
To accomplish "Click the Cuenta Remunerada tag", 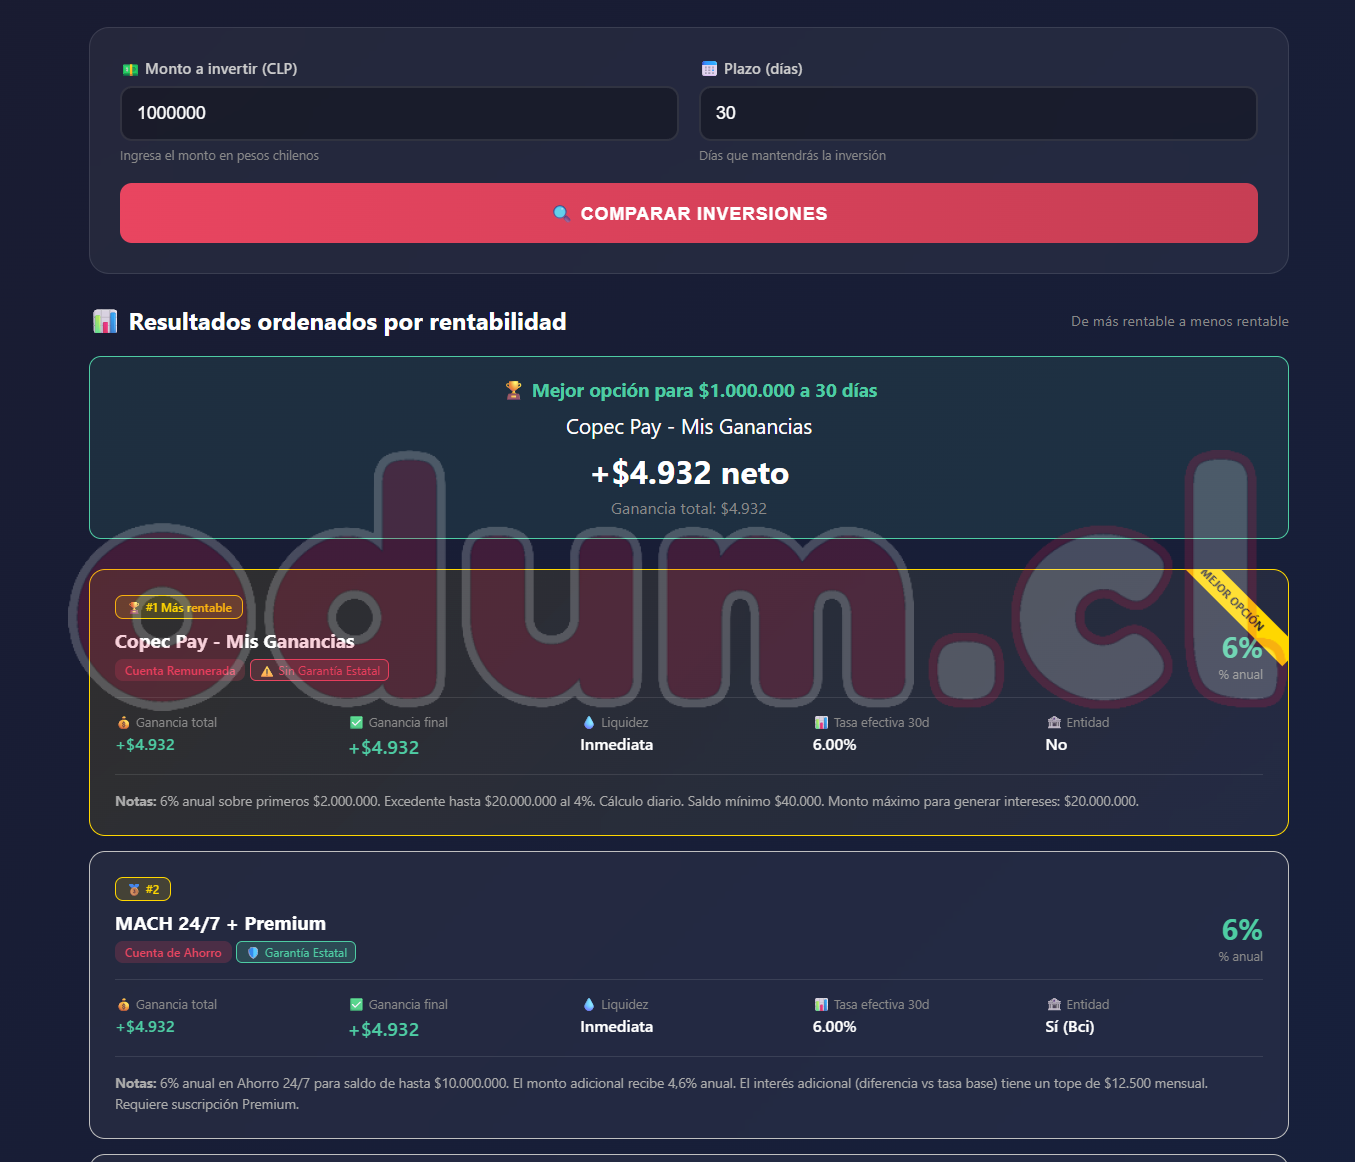I will [180, 671].
